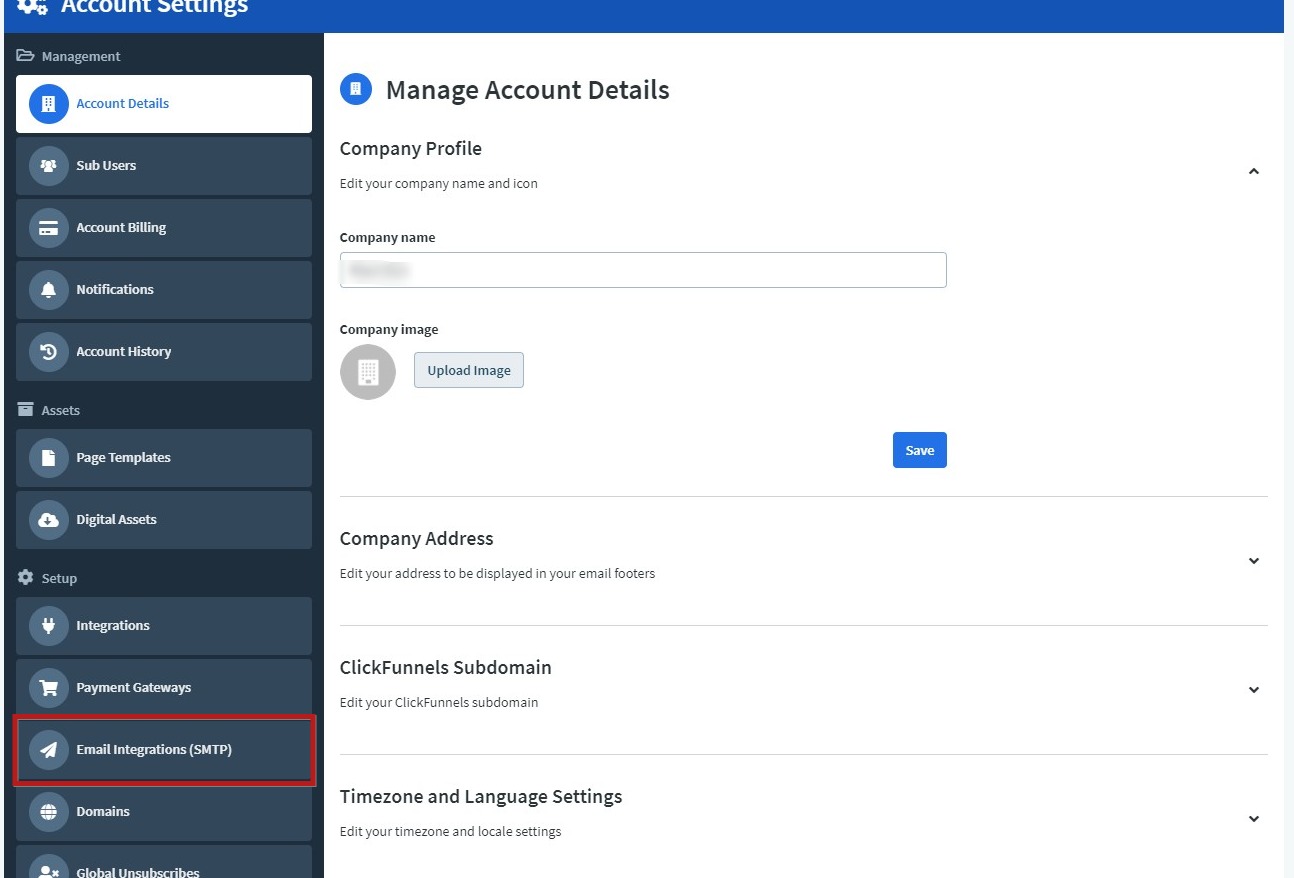Click the ClickFunnels Subdomain heading

[446, 668]
